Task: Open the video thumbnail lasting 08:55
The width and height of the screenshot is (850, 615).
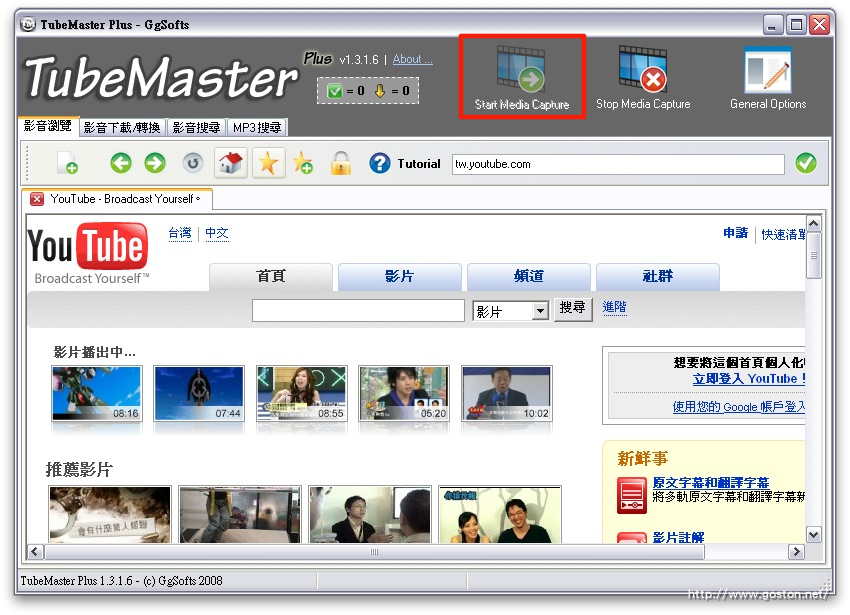Action: 301,393
